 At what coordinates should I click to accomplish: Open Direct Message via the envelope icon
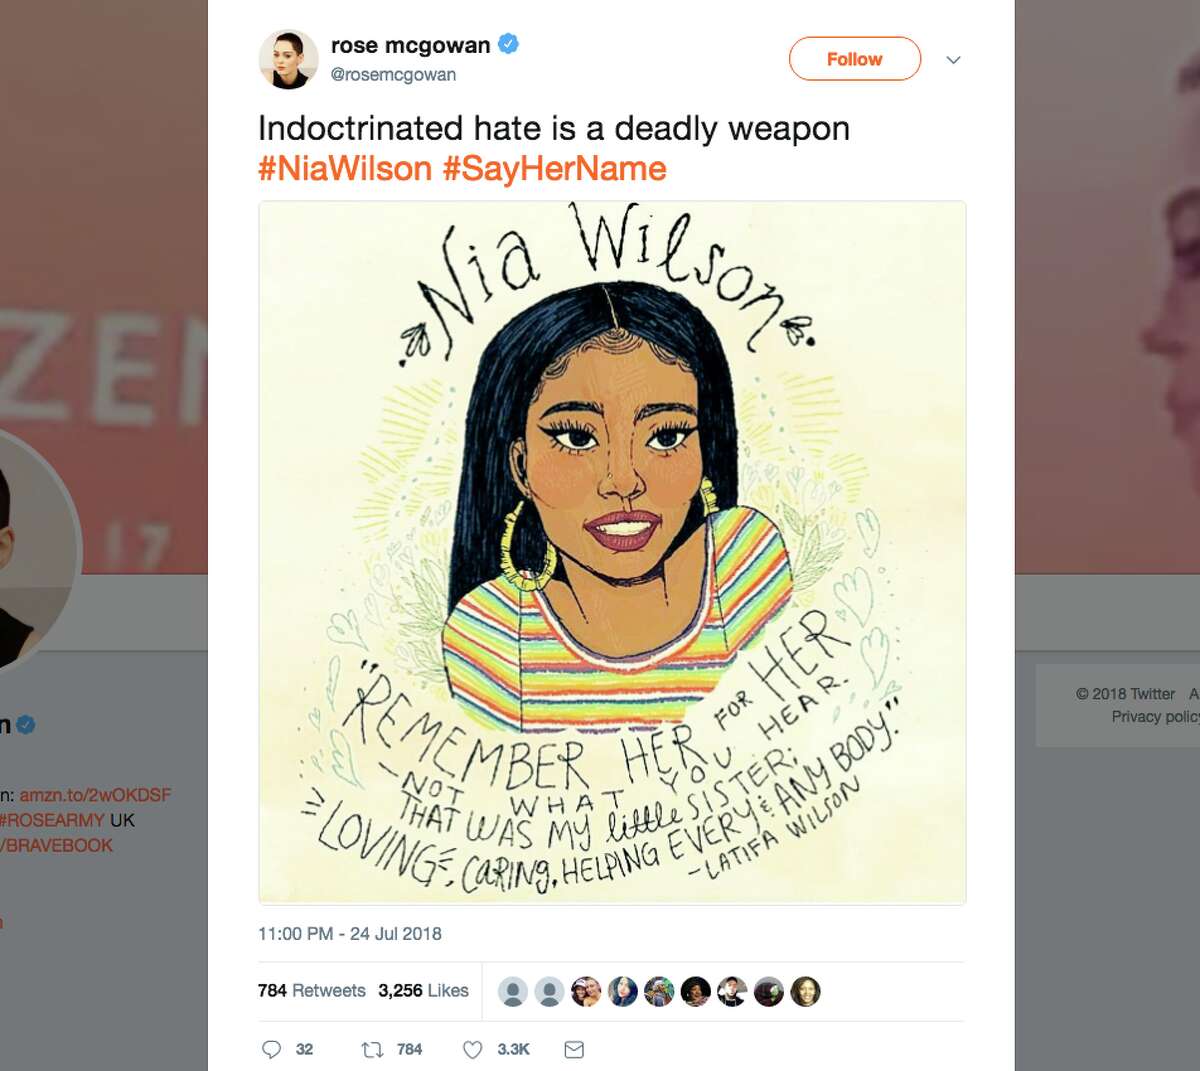click(x=573, y=1049)
